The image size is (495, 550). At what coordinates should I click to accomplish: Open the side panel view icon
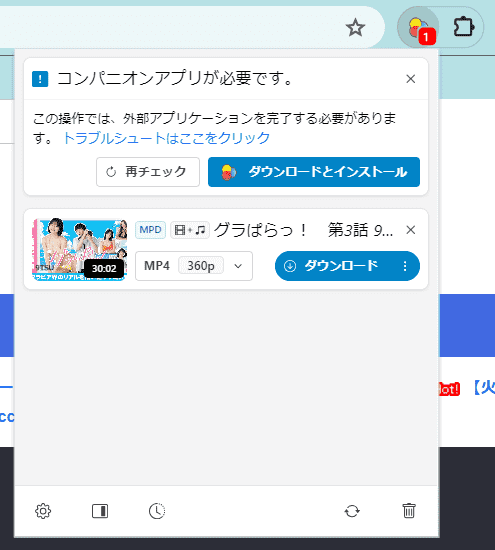(x=100, y=511)
